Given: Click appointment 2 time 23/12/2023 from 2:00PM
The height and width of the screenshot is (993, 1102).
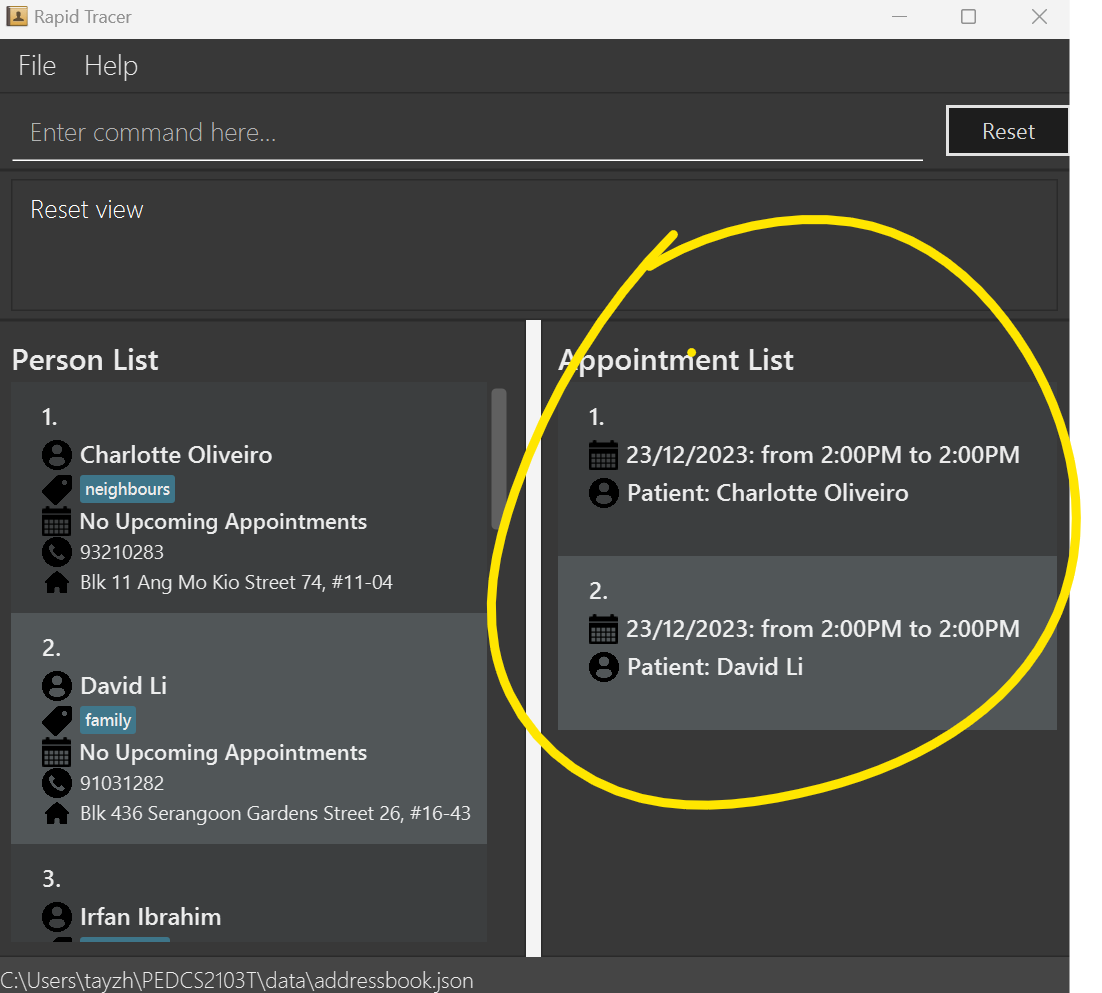Looking at the screenshot, I should pyautogui.click(x=823, y=628).
